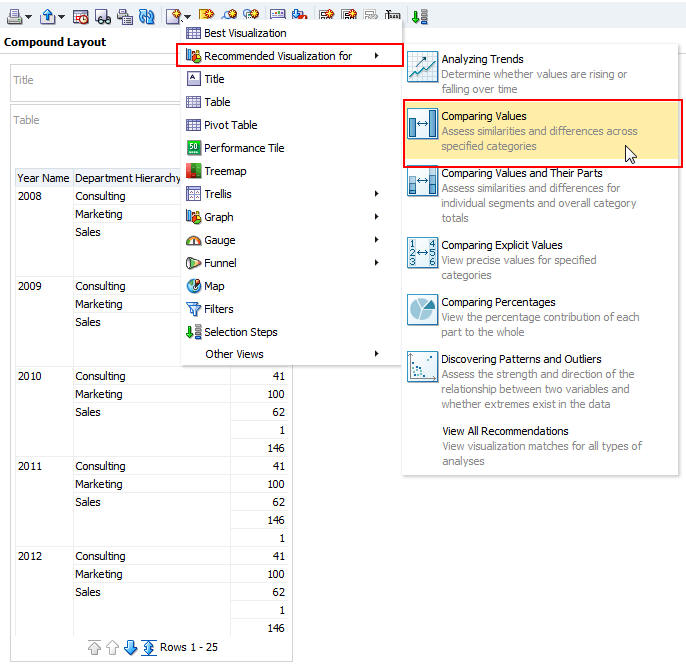Click the Print and export options icon
This screenshot has height=664, width=686.
click(125, 16)
